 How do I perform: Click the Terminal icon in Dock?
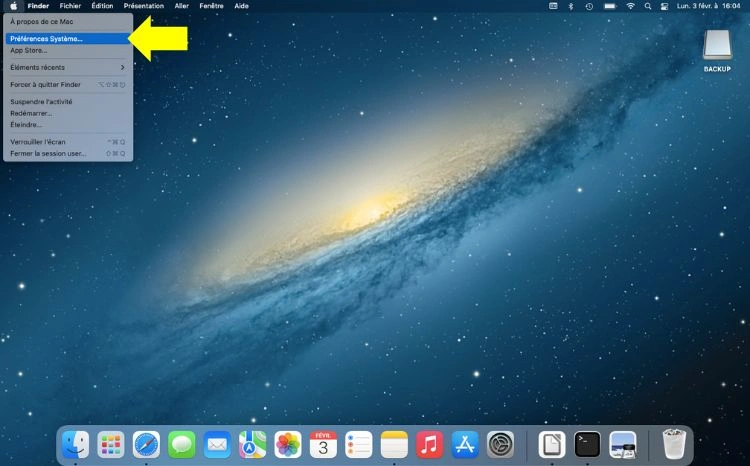click(x=587, y=444)
